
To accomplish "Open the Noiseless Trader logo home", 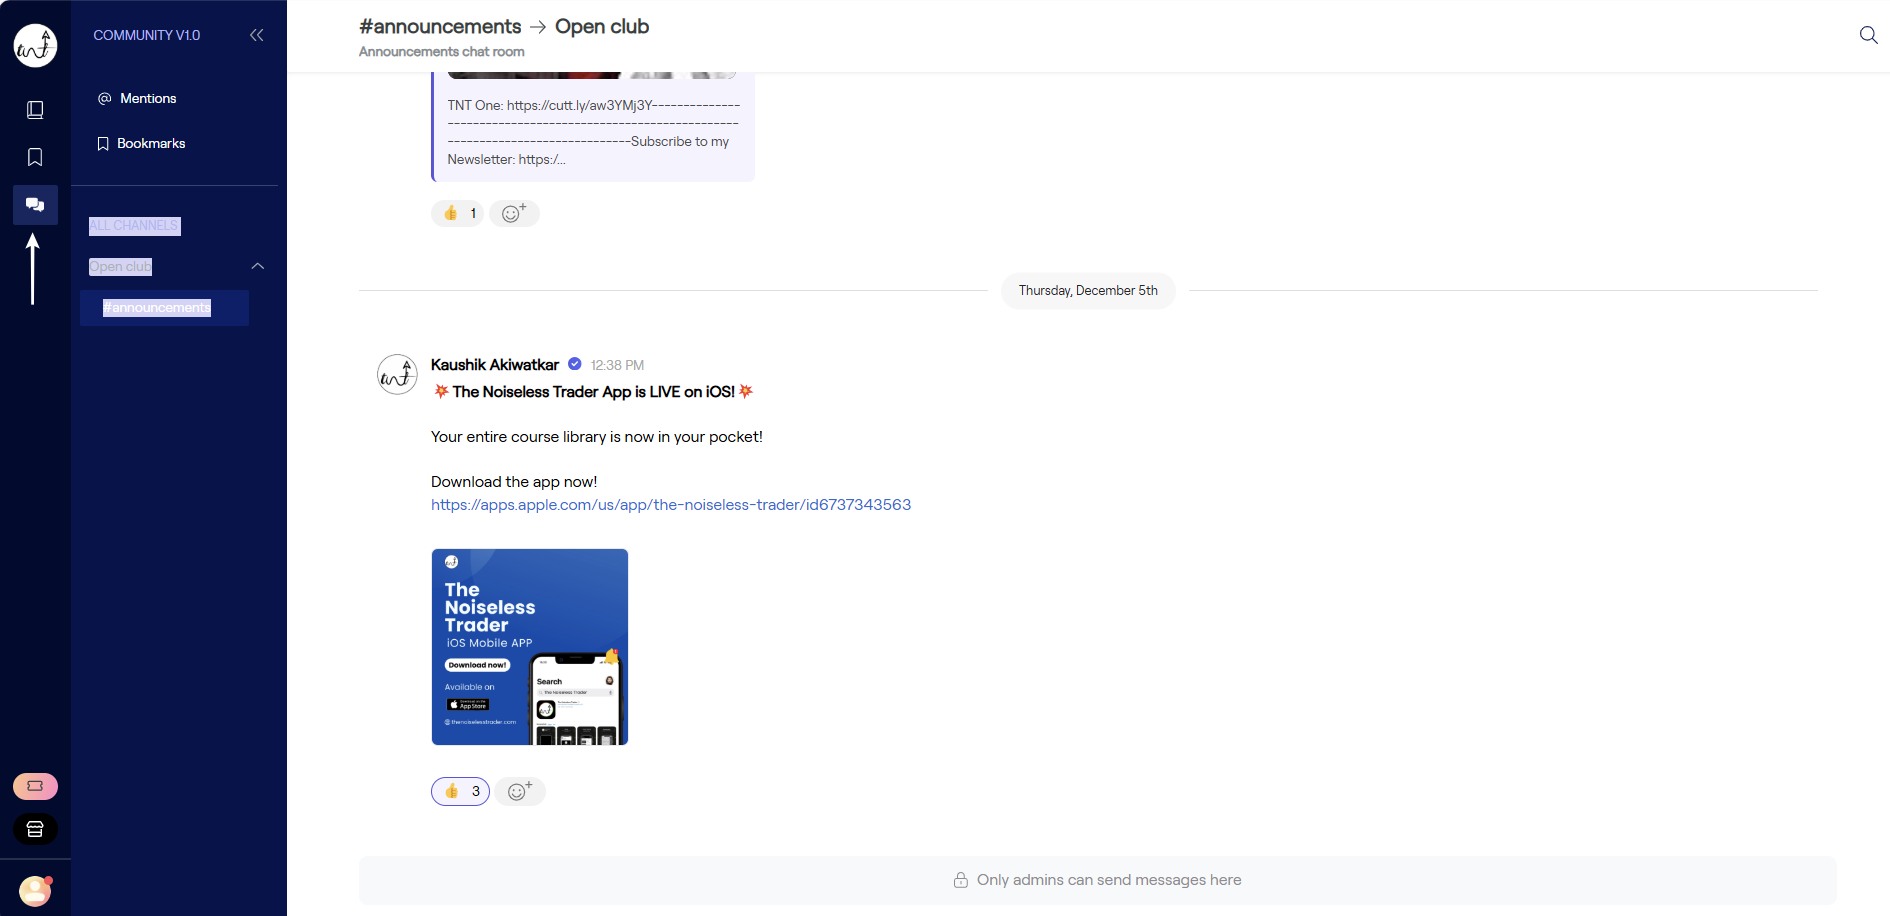I will point(35,45).
